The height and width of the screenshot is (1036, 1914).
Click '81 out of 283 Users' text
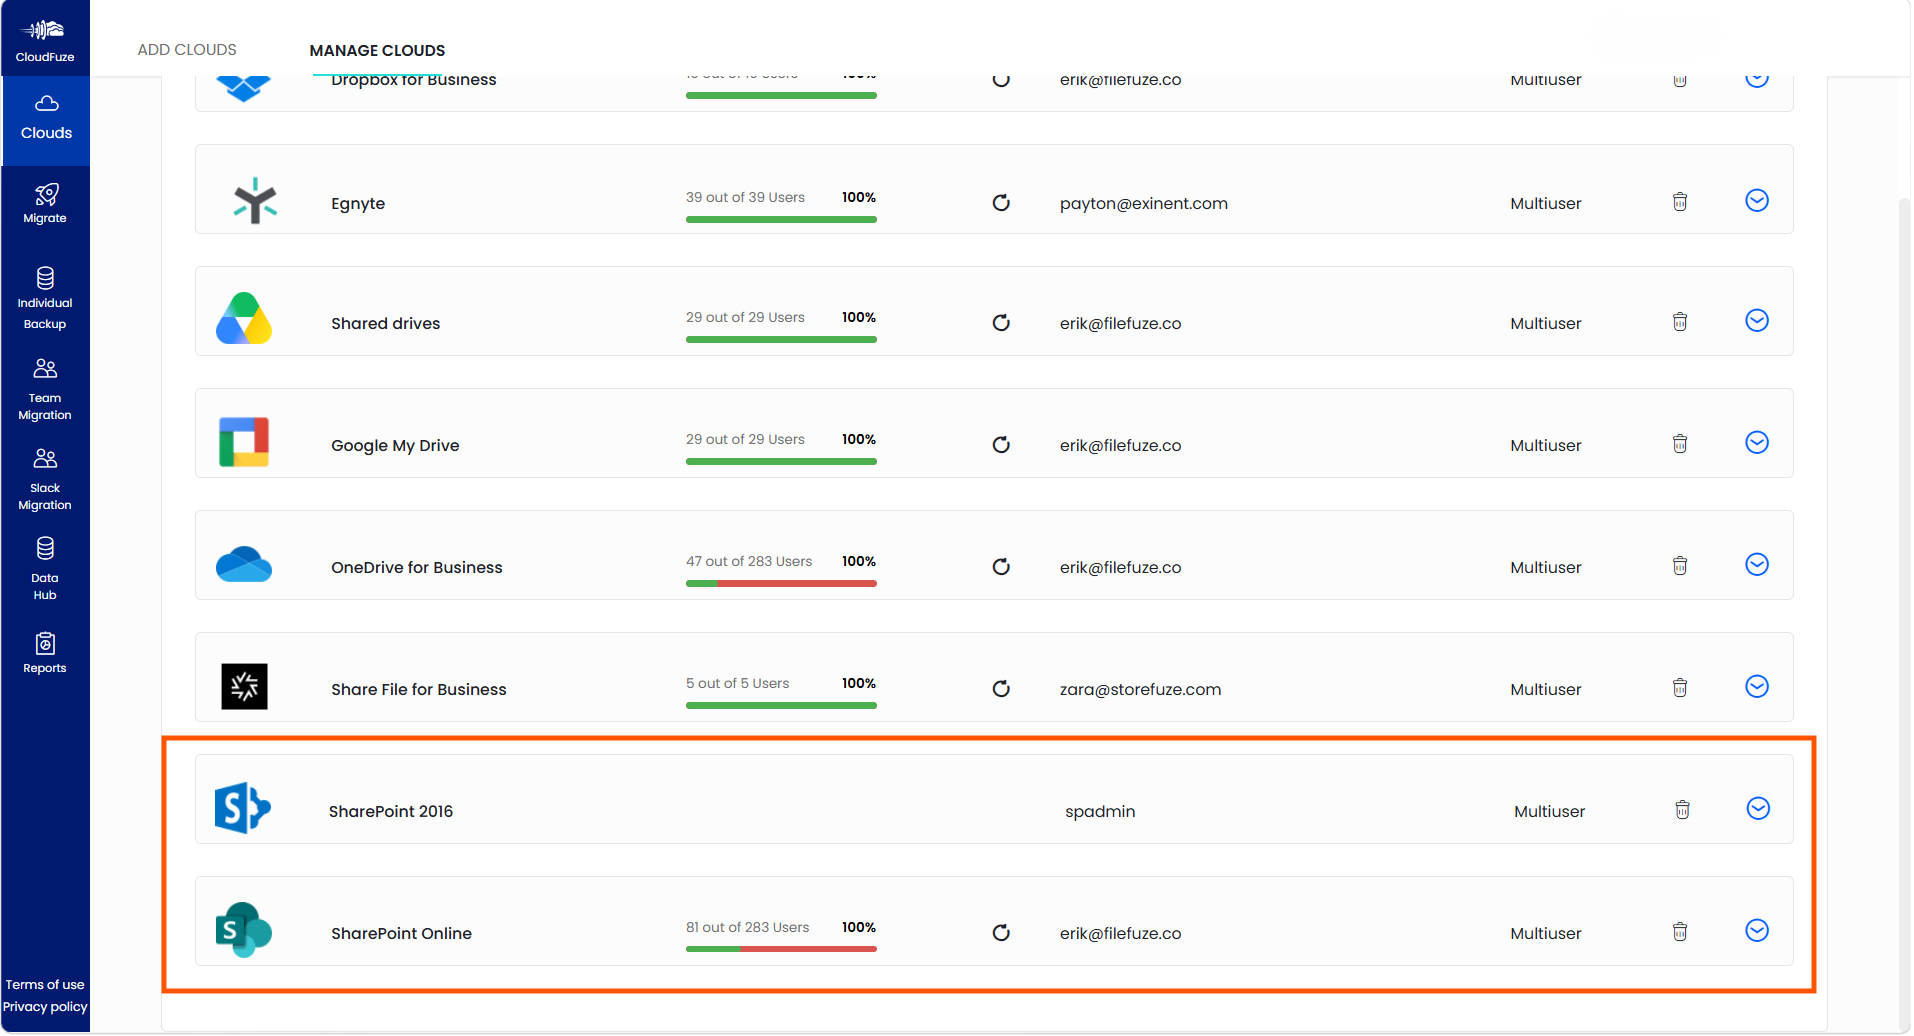click(x=748, y=928)
